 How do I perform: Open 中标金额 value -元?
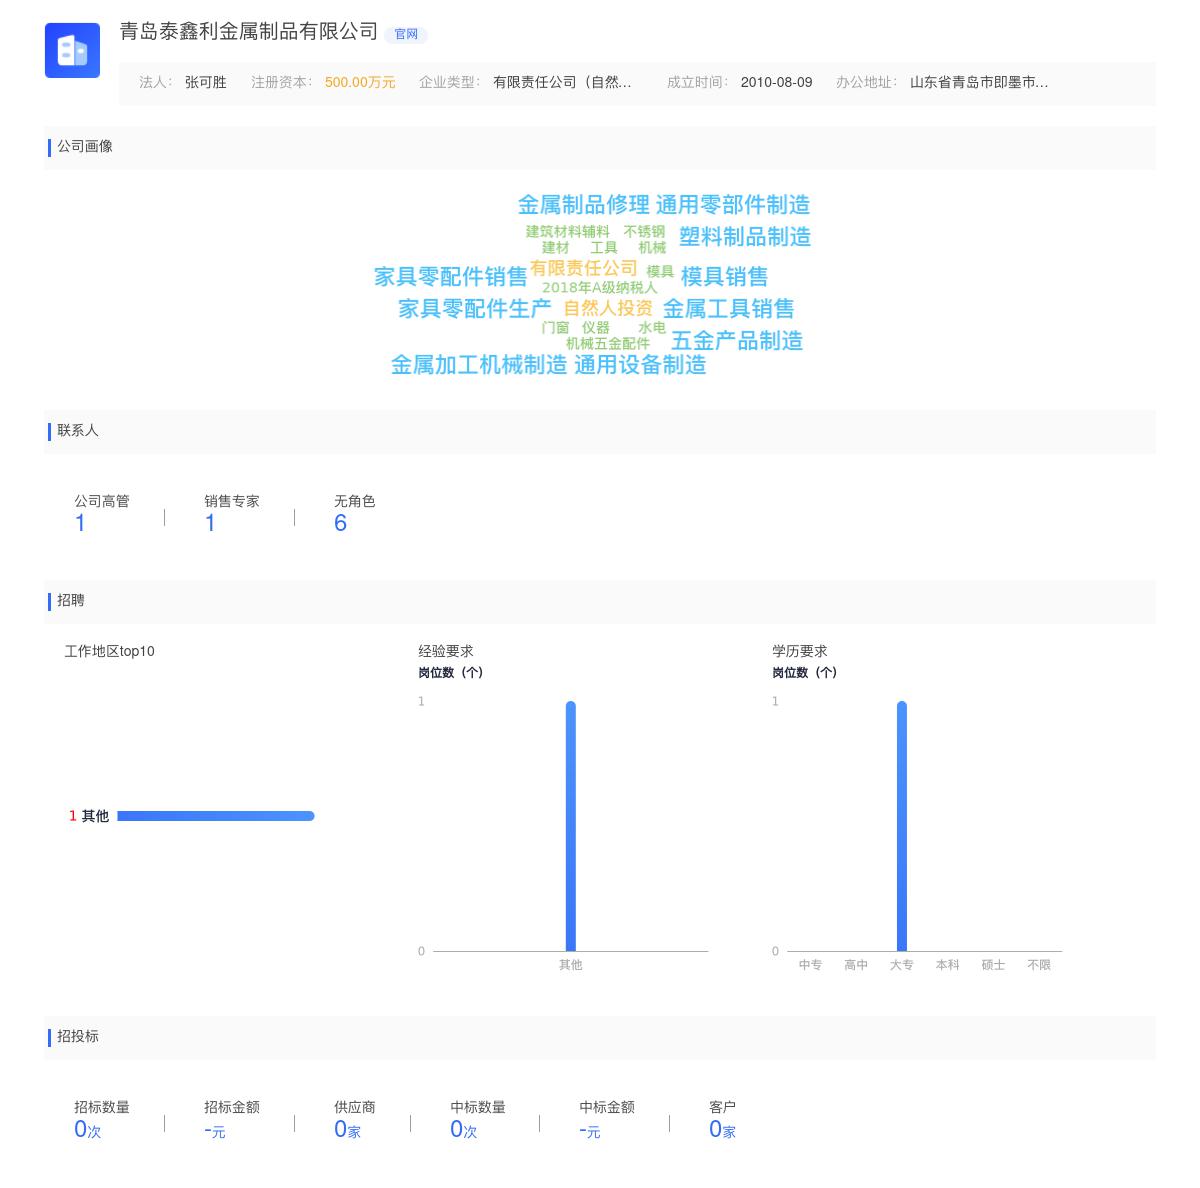point(590,1131)
